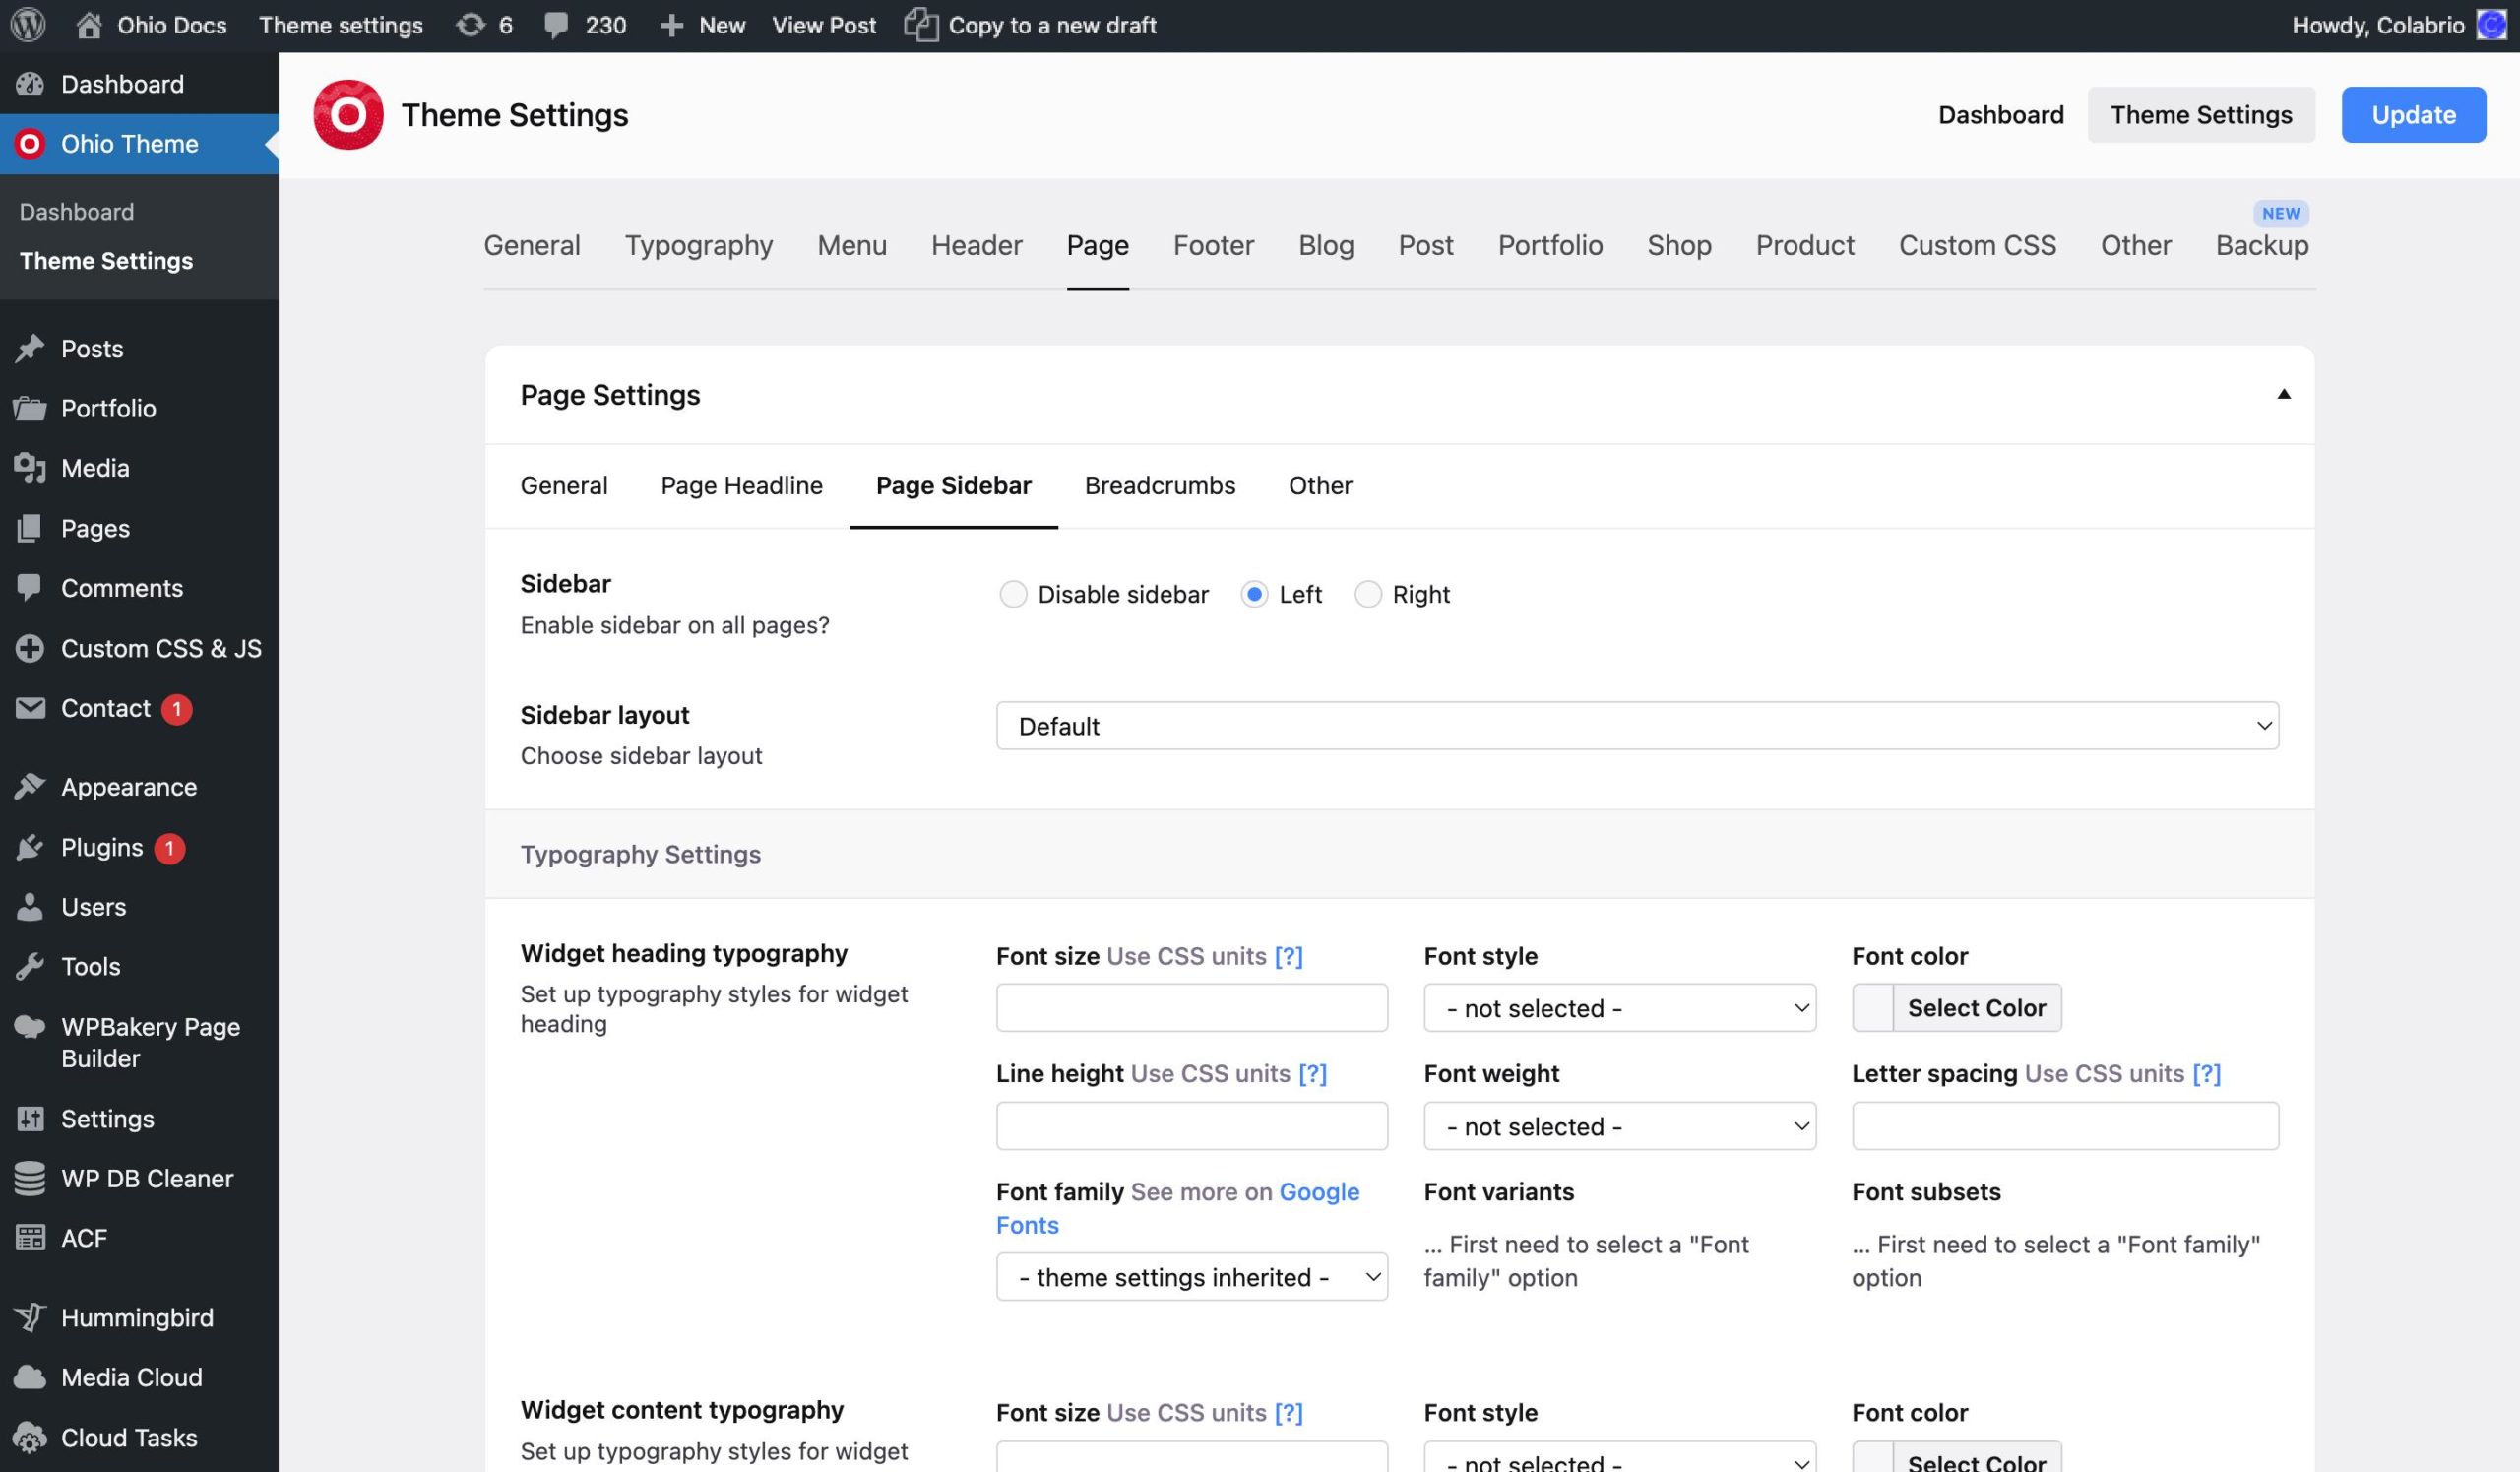Click the Comments bubble icon in sidebar
2520x1472 pixels.
(x=30, y=588)
